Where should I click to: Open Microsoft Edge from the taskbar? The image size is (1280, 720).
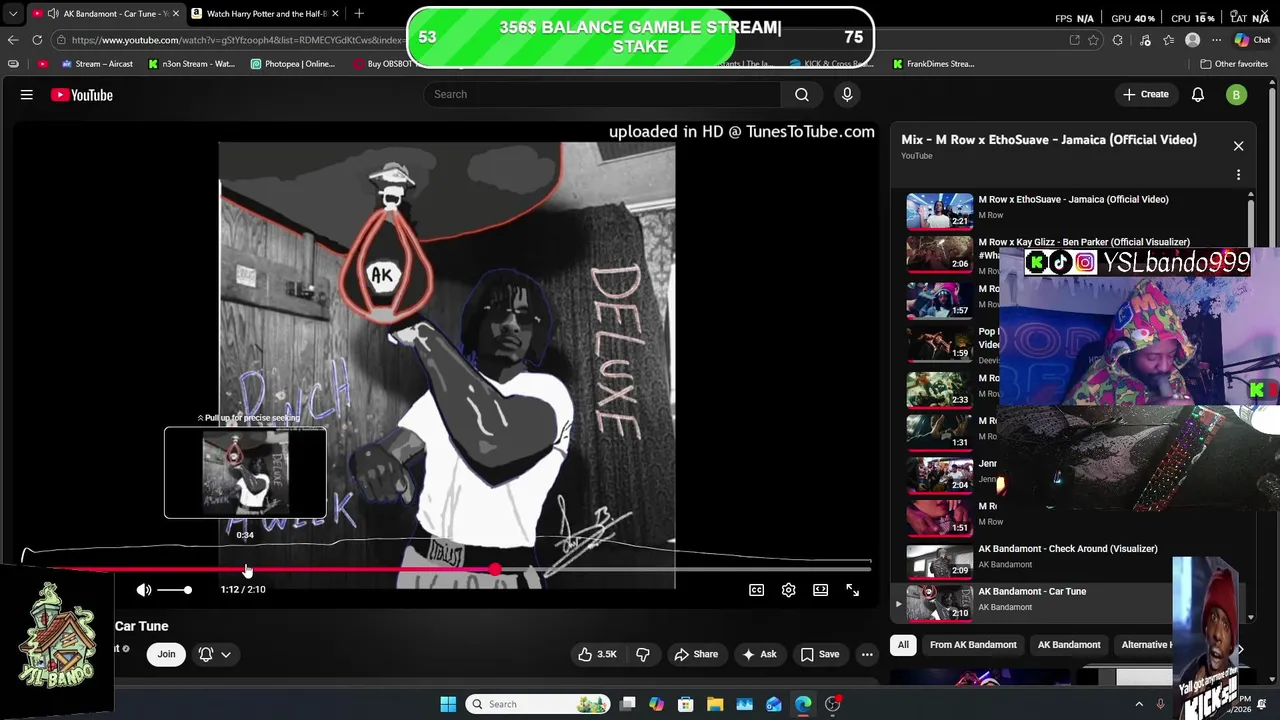(x=803, y=704)
